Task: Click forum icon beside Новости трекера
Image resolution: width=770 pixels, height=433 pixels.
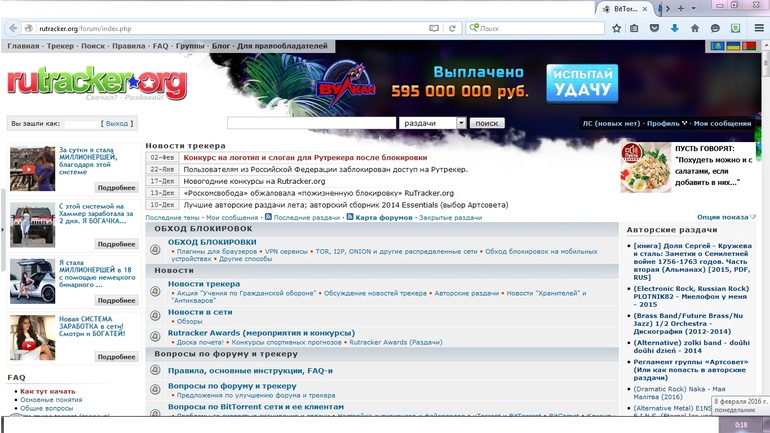Action: [x=155, y=291]
